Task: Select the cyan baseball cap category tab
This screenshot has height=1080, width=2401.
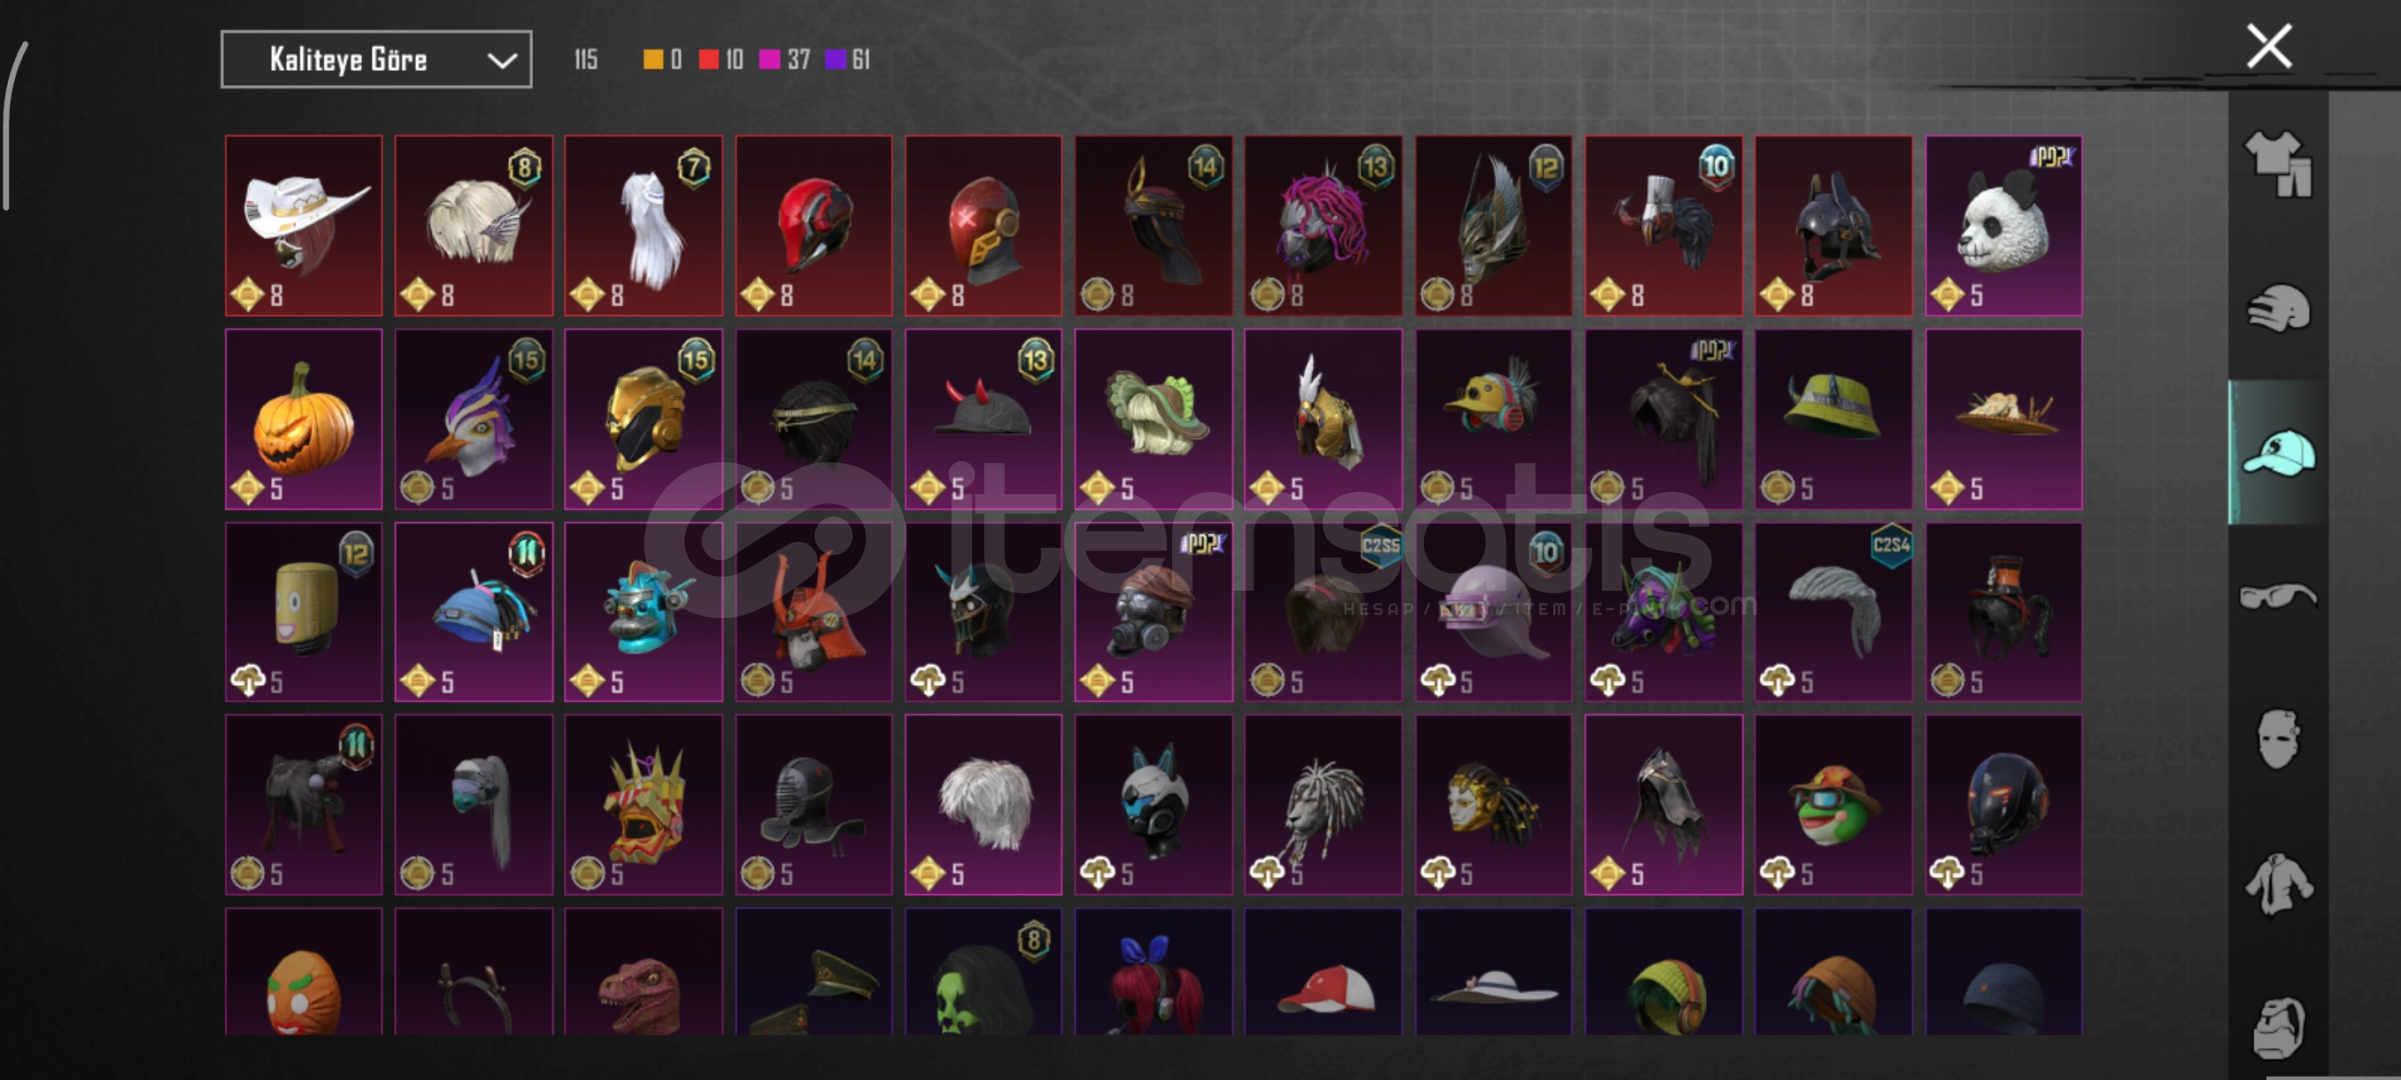Action: point(2278,452)
